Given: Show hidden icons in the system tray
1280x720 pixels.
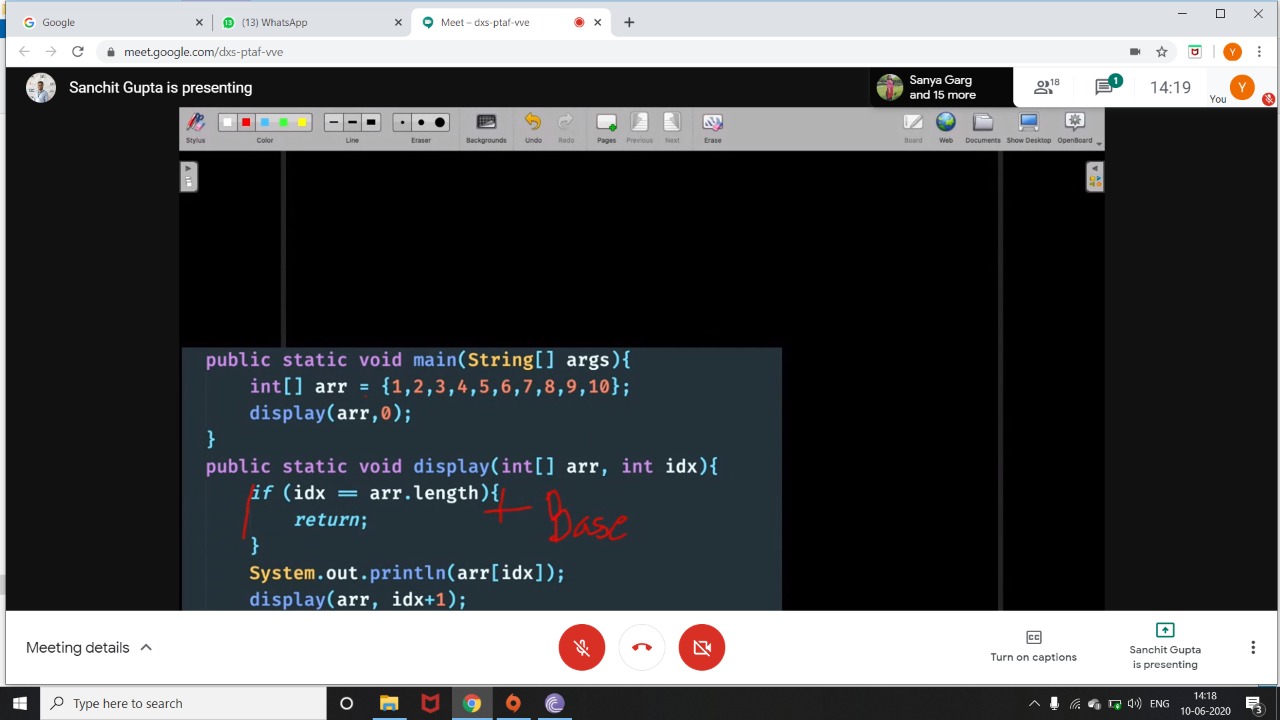Looking at the screenshot, I should click(x=1034, y=703).
